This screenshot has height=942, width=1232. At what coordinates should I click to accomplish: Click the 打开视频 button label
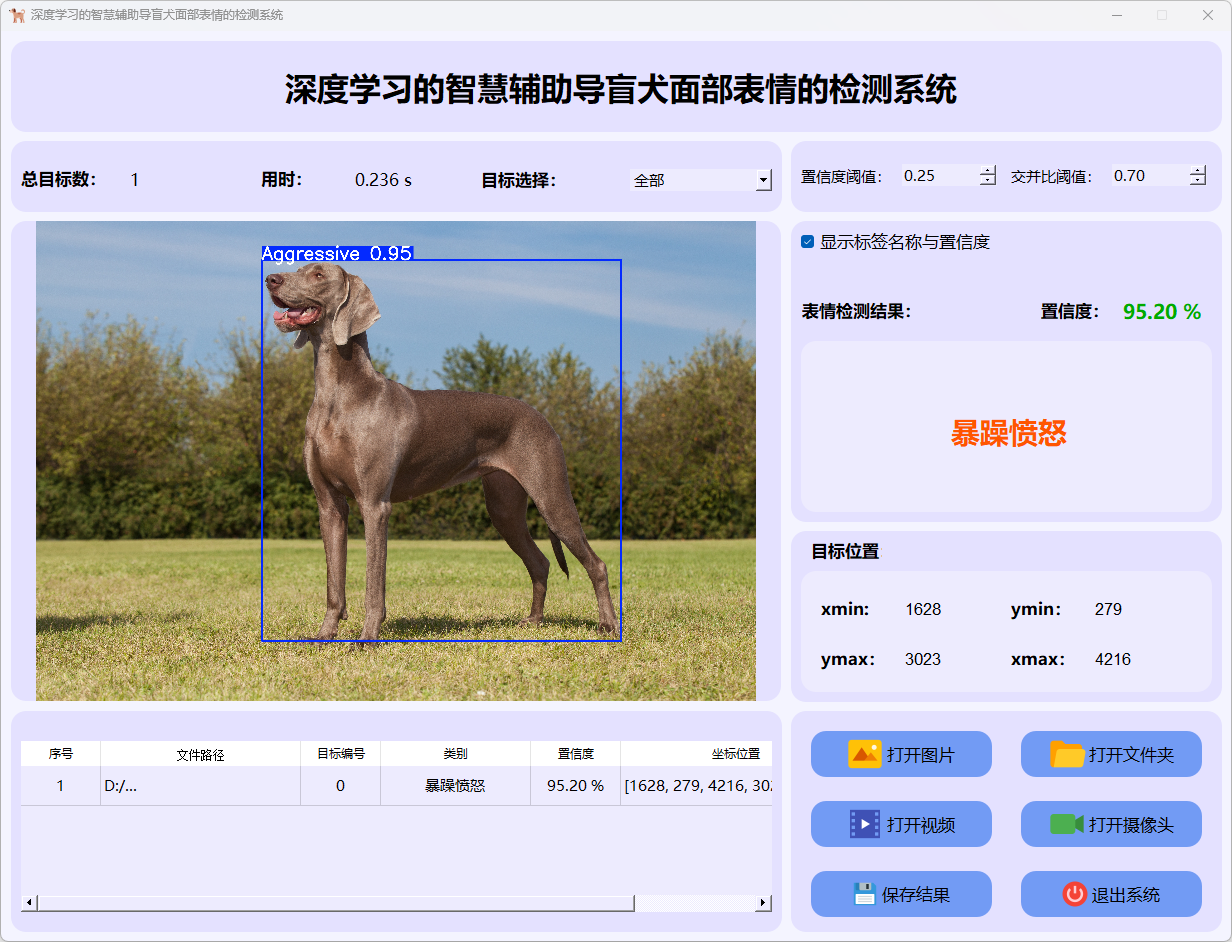point(921,825)
